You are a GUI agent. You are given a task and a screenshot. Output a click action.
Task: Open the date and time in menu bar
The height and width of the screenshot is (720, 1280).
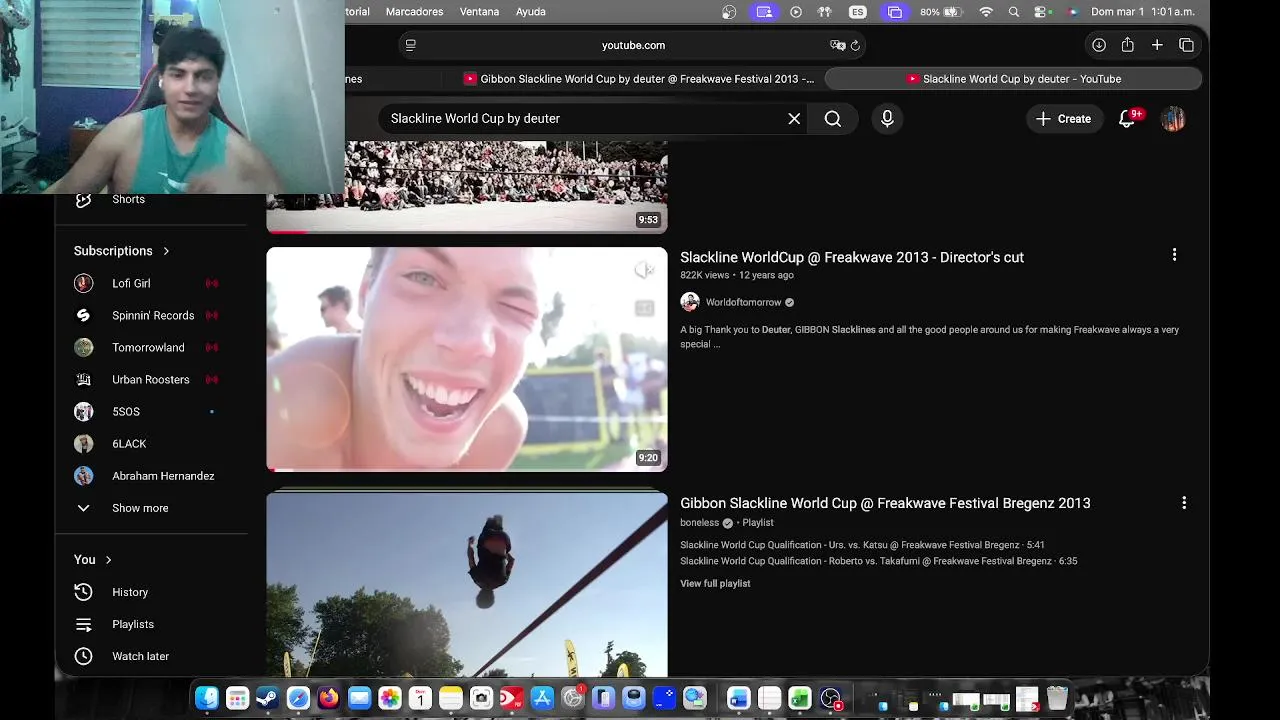[x=1143, y=12]
